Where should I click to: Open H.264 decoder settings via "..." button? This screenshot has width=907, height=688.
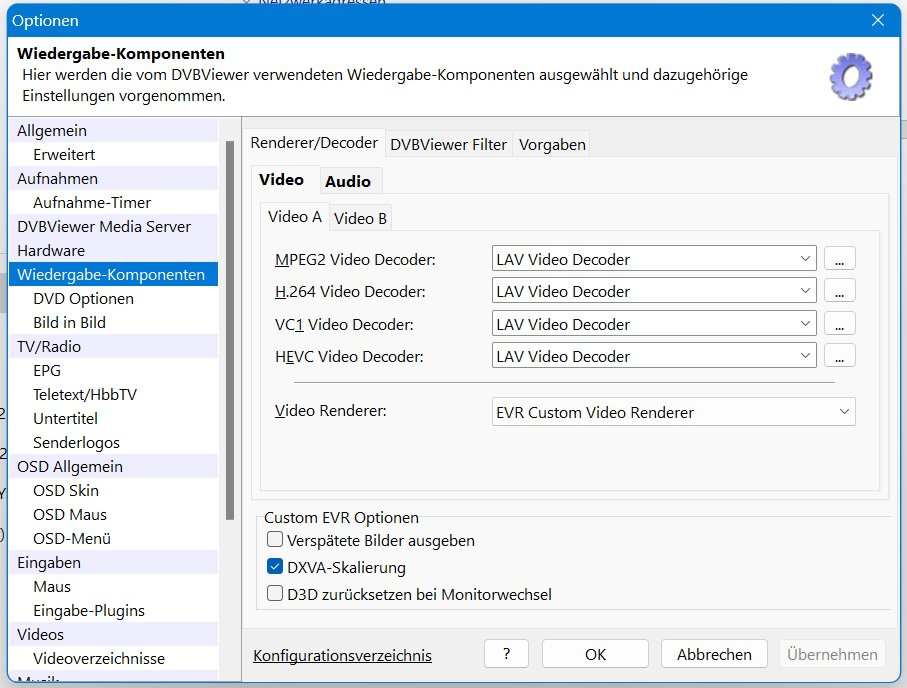pyautogui.click(x=839, y=291)
